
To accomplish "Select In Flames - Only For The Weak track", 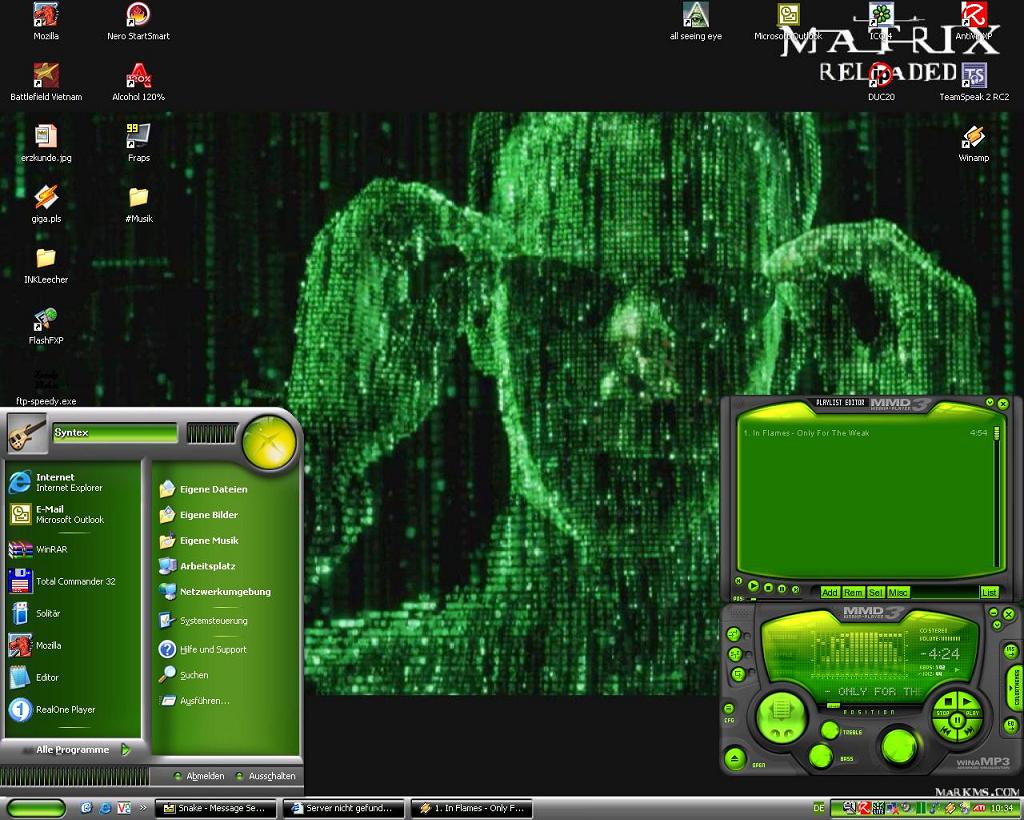I will click(864, 433).
